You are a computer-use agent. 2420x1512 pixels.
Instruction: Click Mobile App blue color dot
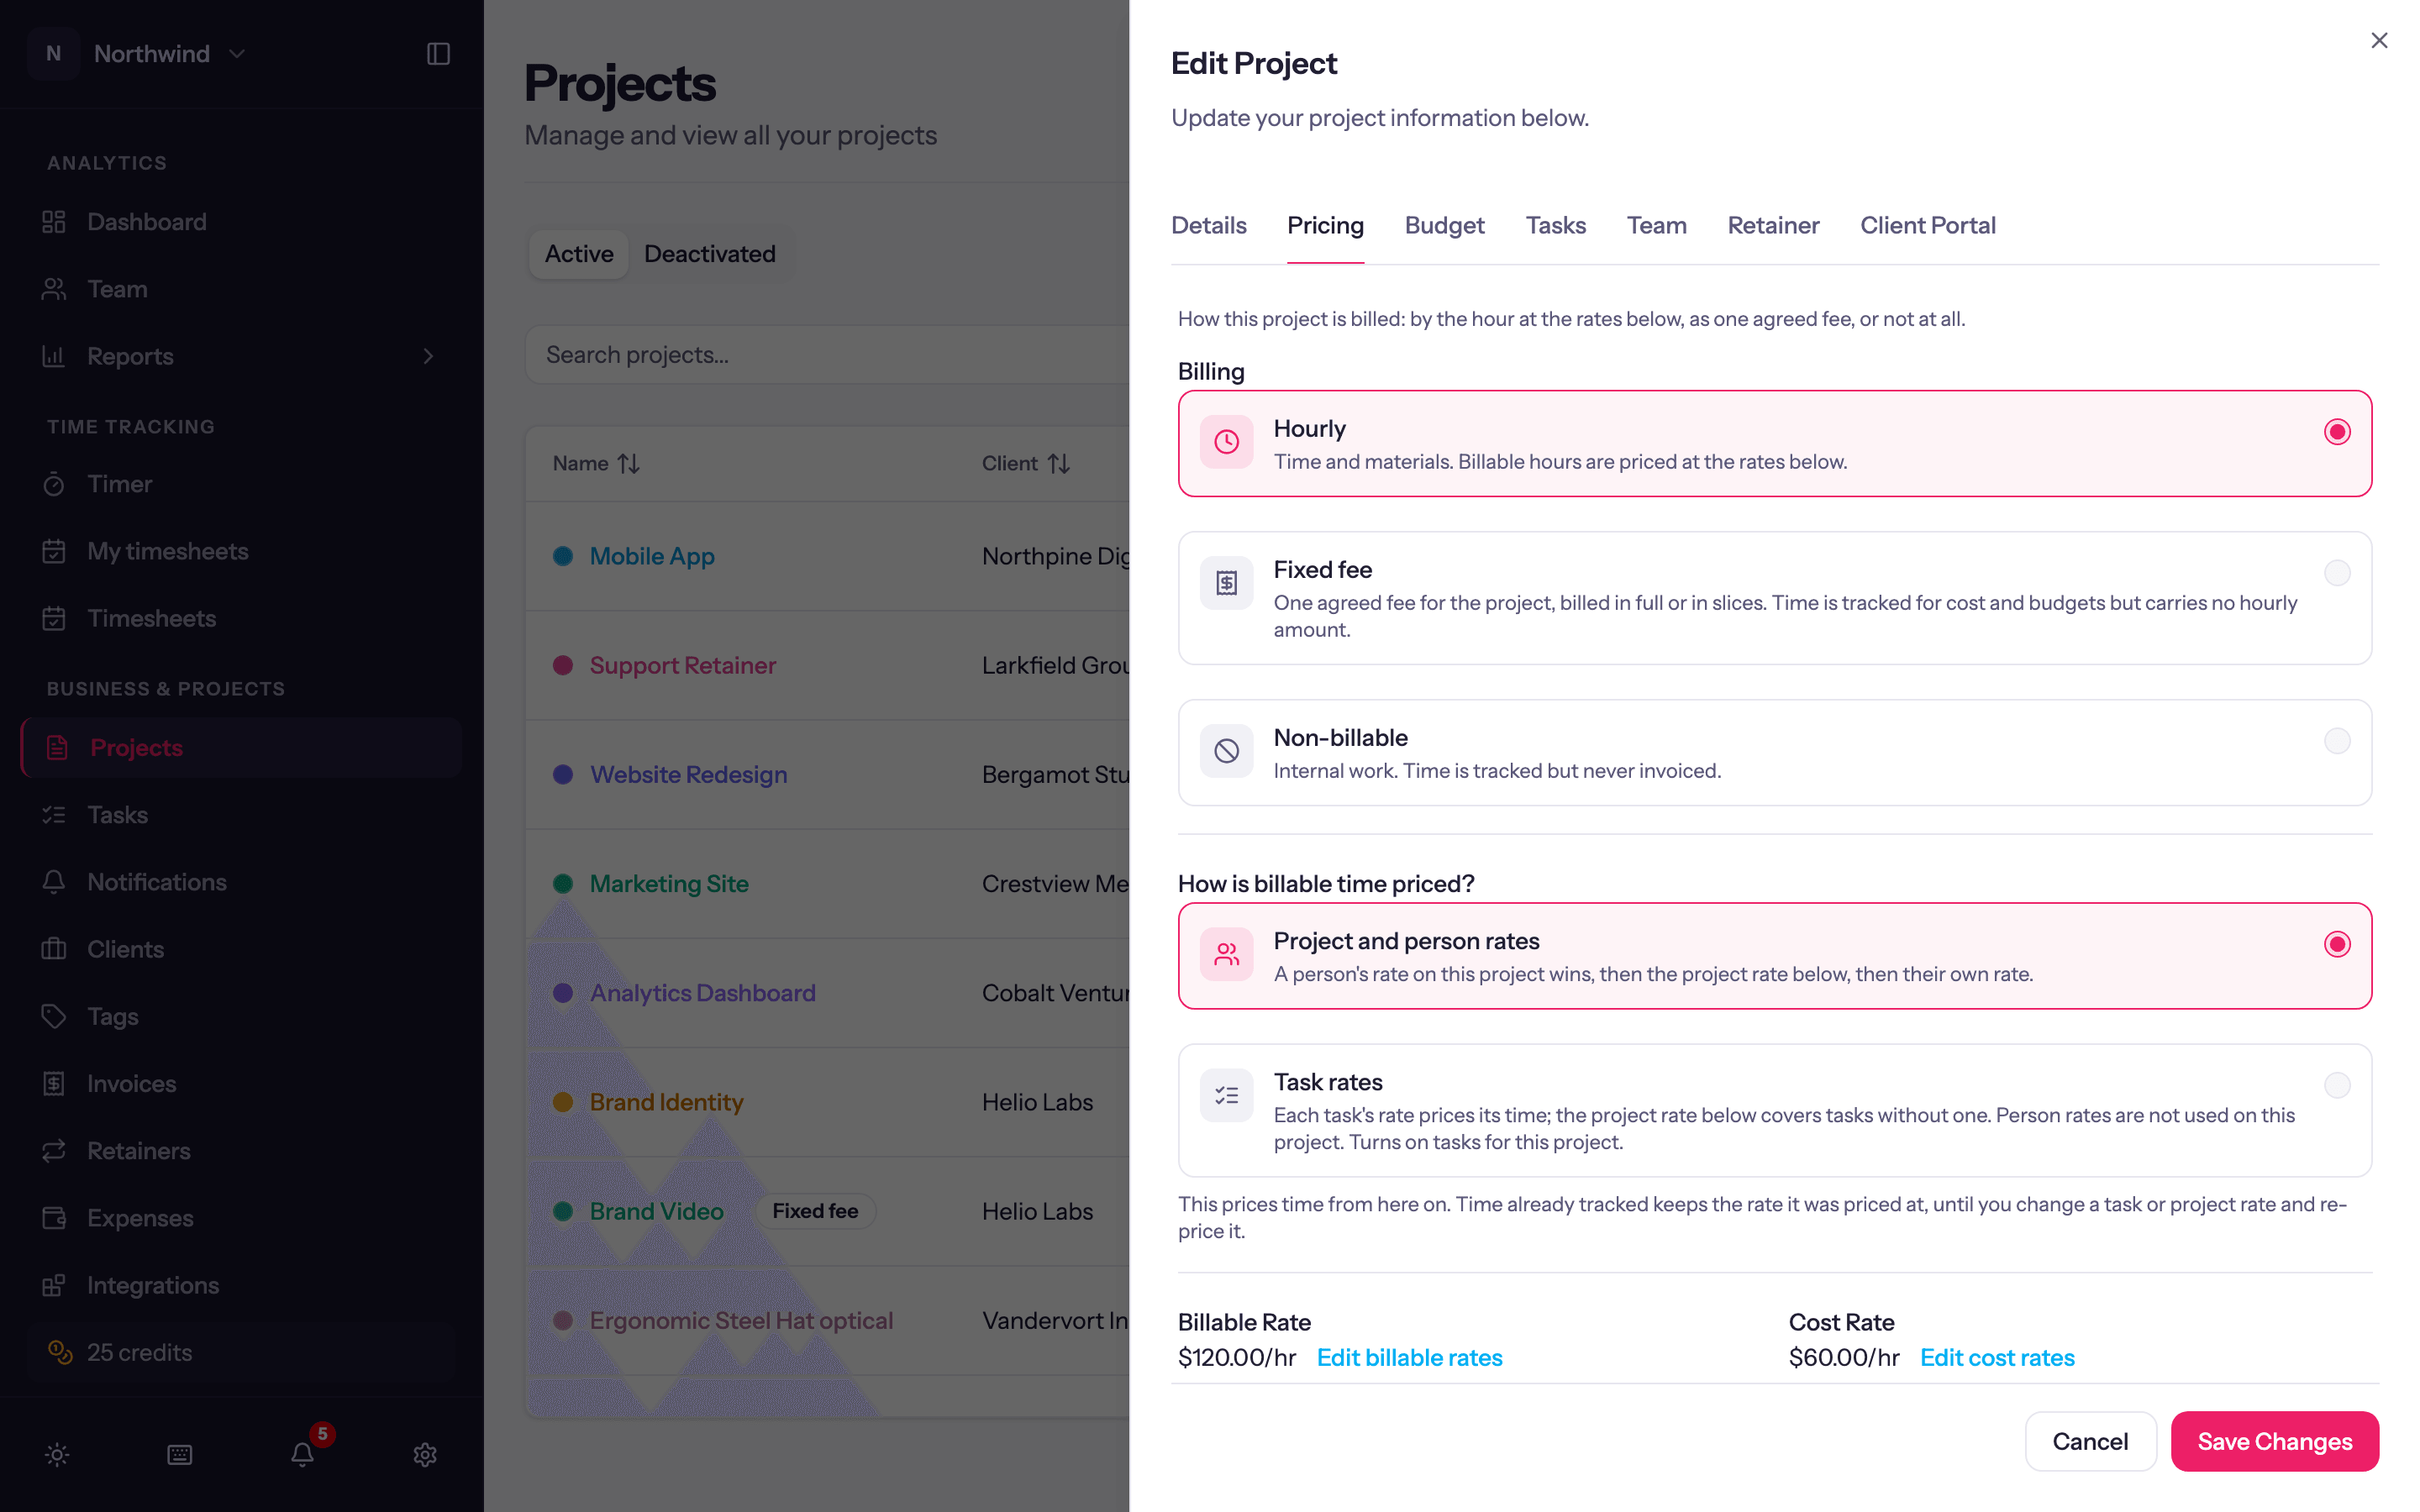(563, 556)
